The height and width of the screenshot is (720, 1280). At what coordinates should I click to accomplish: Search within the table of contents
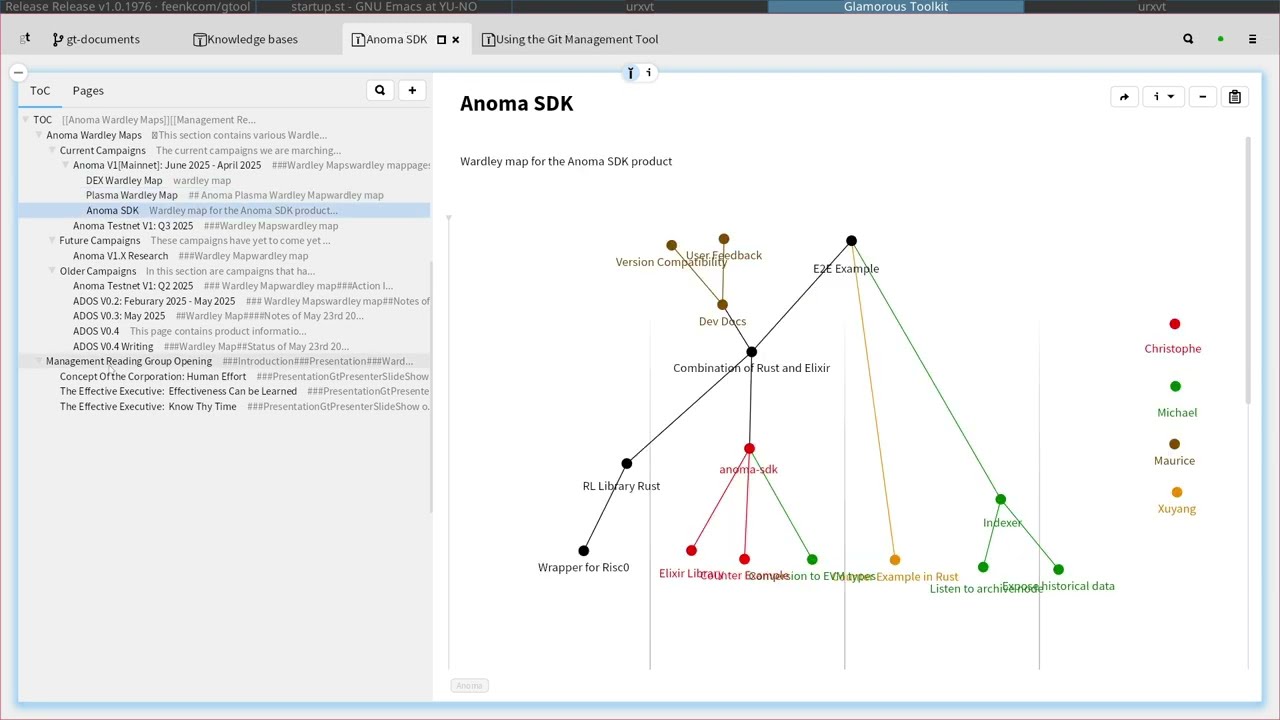point(380,90)
